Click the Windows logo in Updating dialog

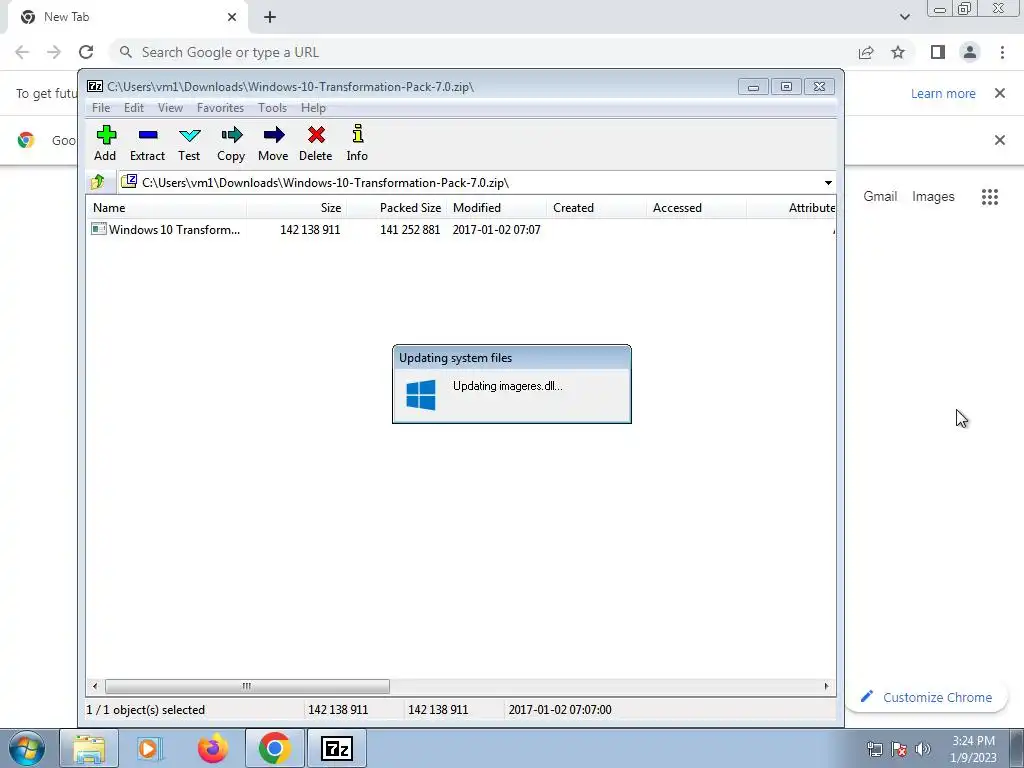(421, 394)
